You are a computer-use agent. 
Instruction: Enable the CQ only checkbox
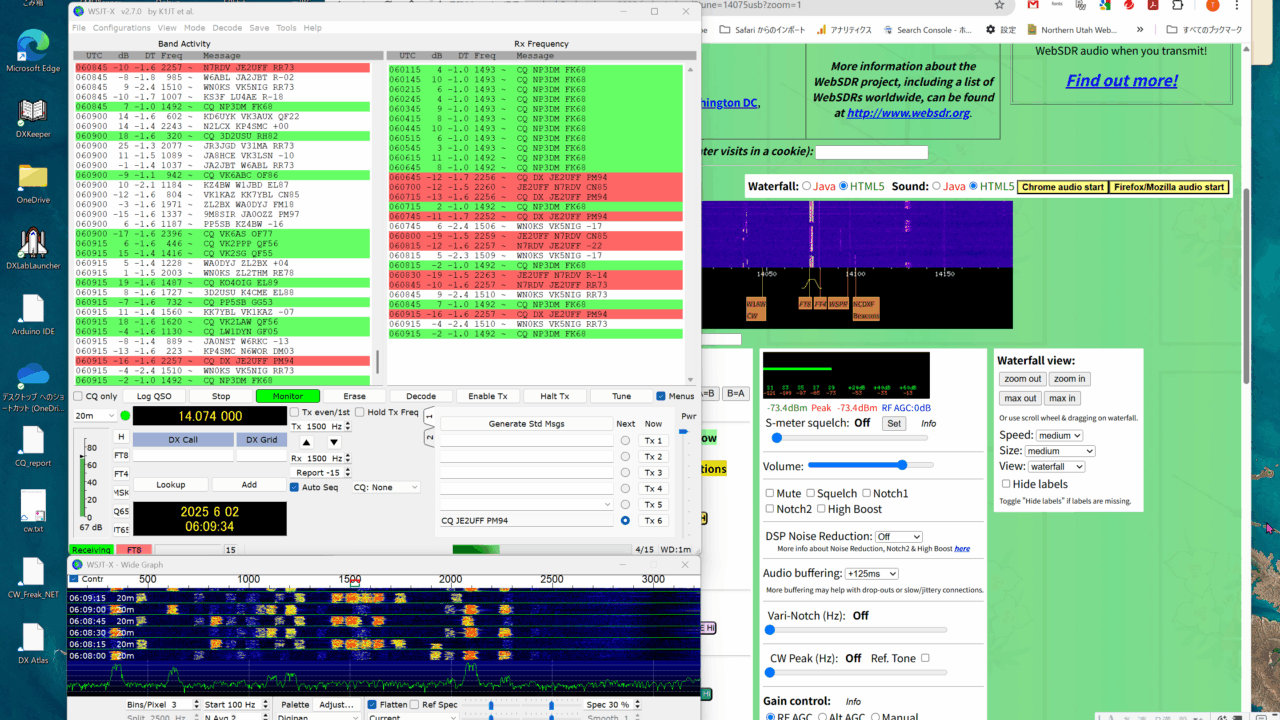(x=79, y=396)
